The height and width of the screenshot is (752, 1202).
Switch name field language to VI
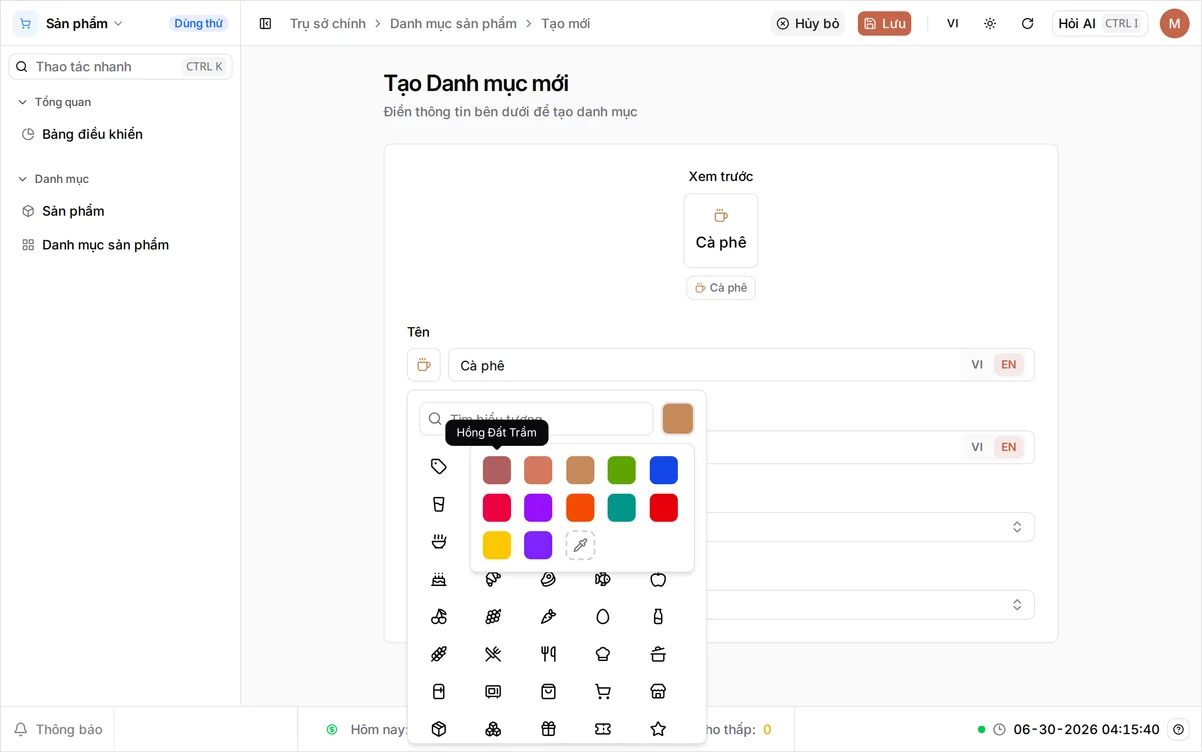pyautogui.click(x=977, y=365)
